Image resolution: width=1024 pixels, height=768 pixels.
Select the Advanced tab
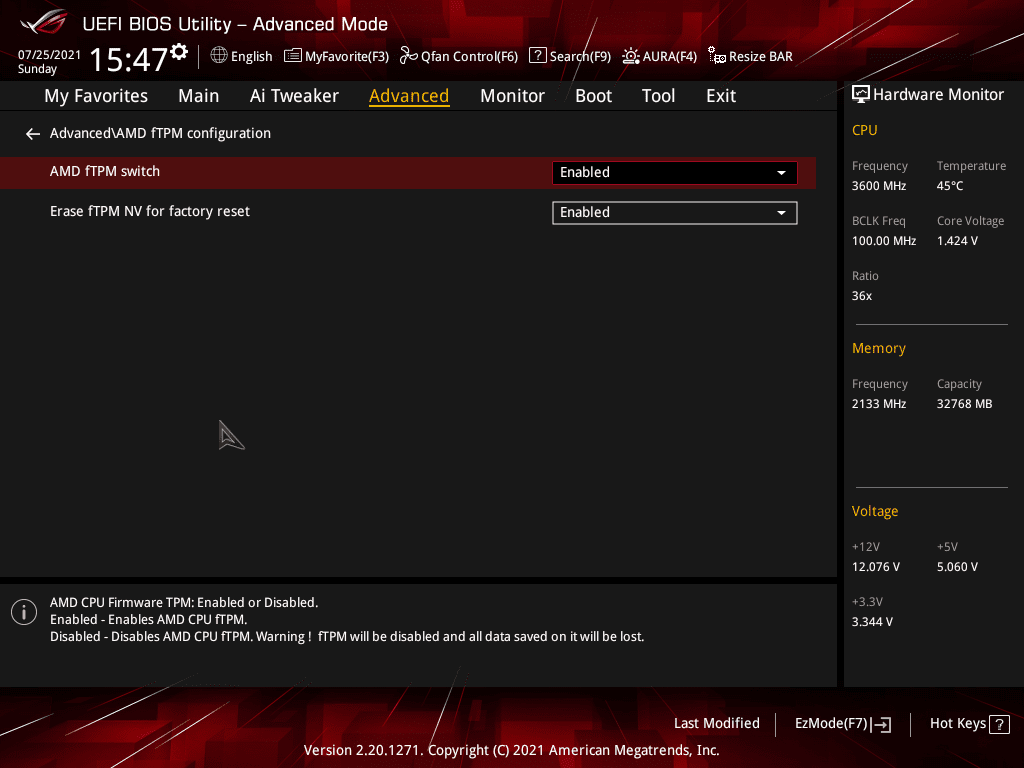(409, 96)
